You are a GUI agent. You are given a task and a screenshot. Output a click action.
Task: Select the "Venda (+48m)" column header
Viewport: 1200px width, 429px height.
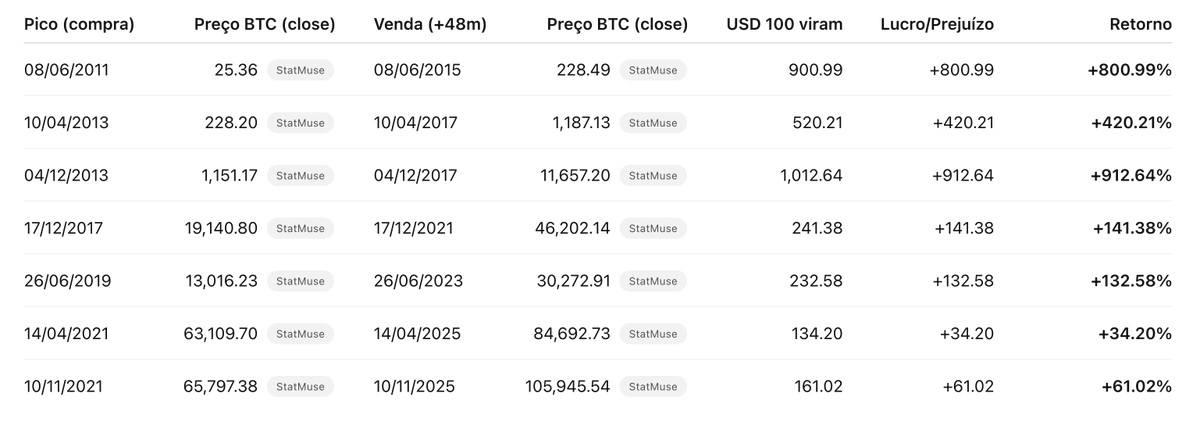click(x=430, y=24)
